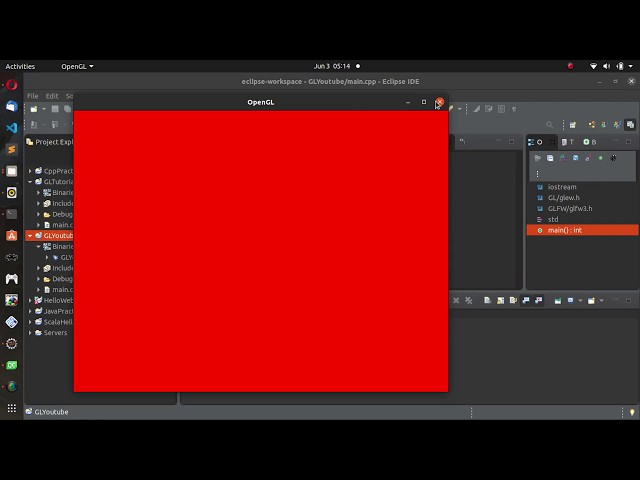Image resolution: width=640 pixels, height=480 pixels.
Task: Open Terminal from the dock
Action: point(11,214)
